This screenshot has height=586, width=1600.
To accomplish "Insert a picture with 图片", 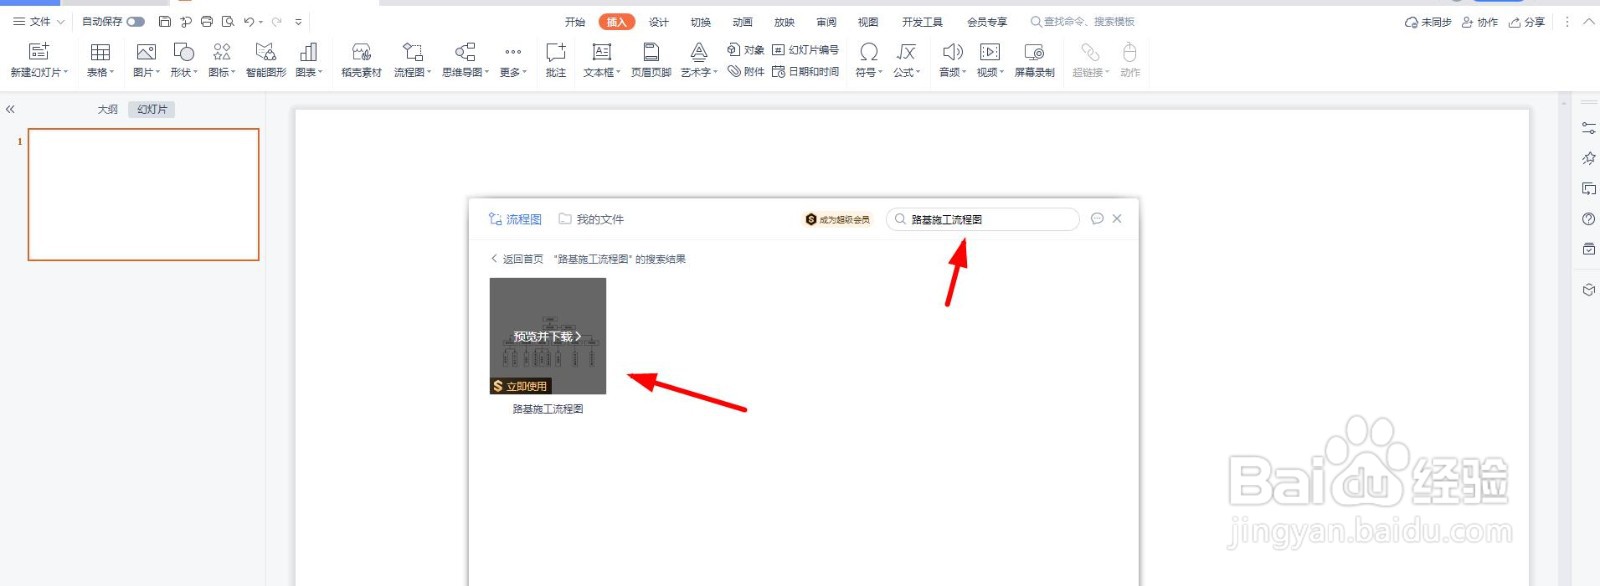I will pos(146,59).
